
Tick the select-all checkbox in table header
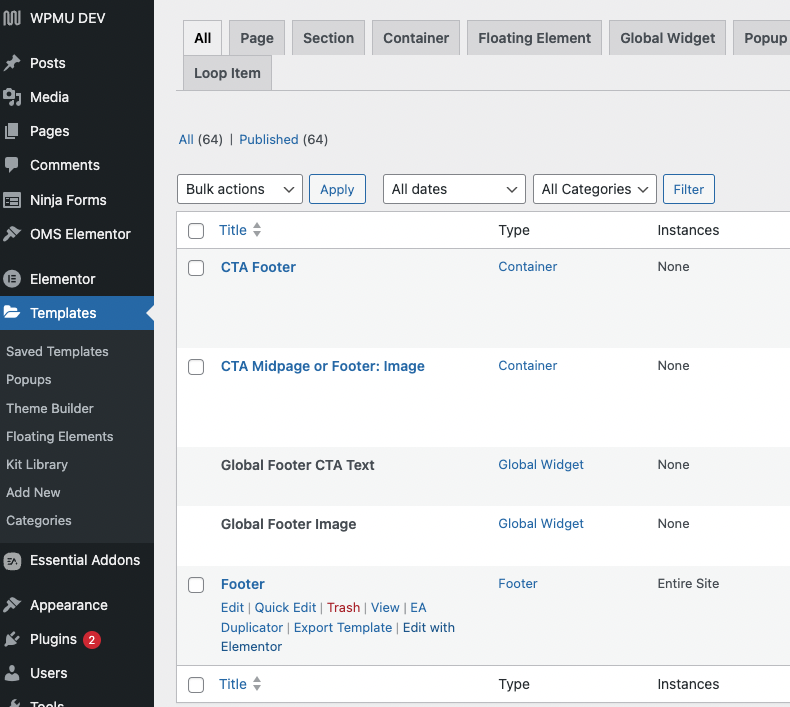(x=196, y=231)
